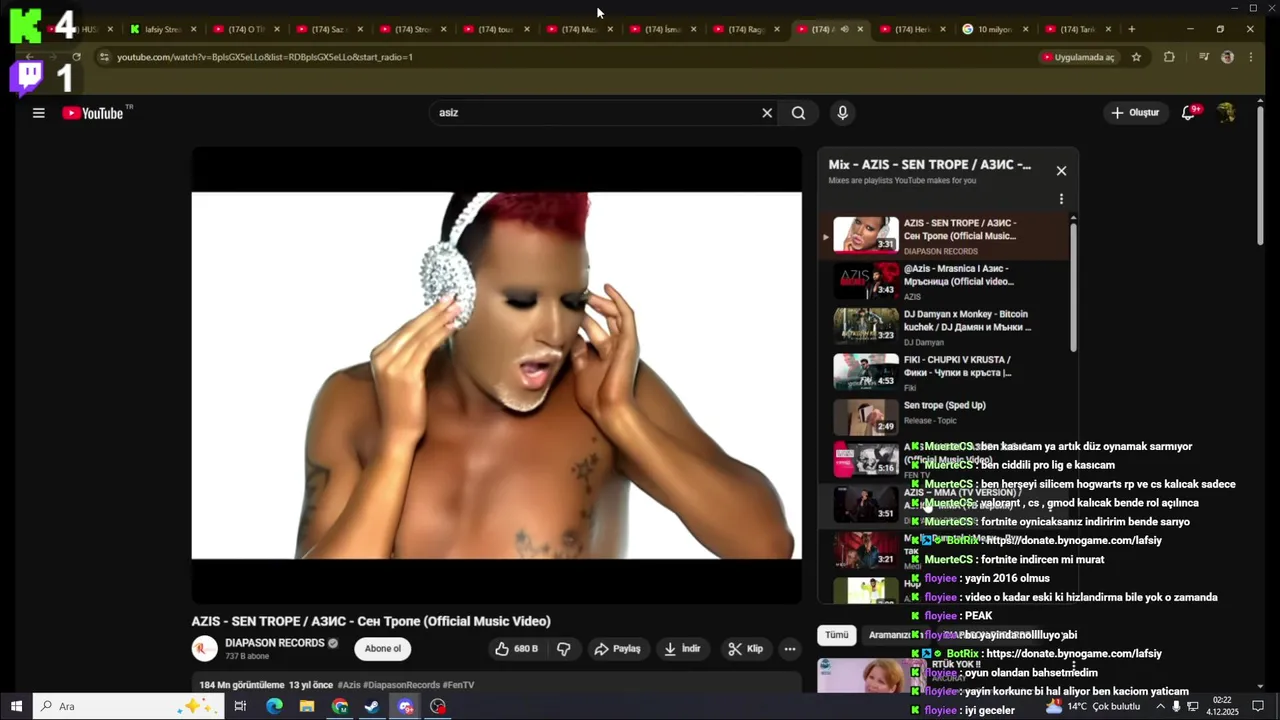Open Mix playlist three-dot options
The image size is (1280, 720).
click(1061, 199)
